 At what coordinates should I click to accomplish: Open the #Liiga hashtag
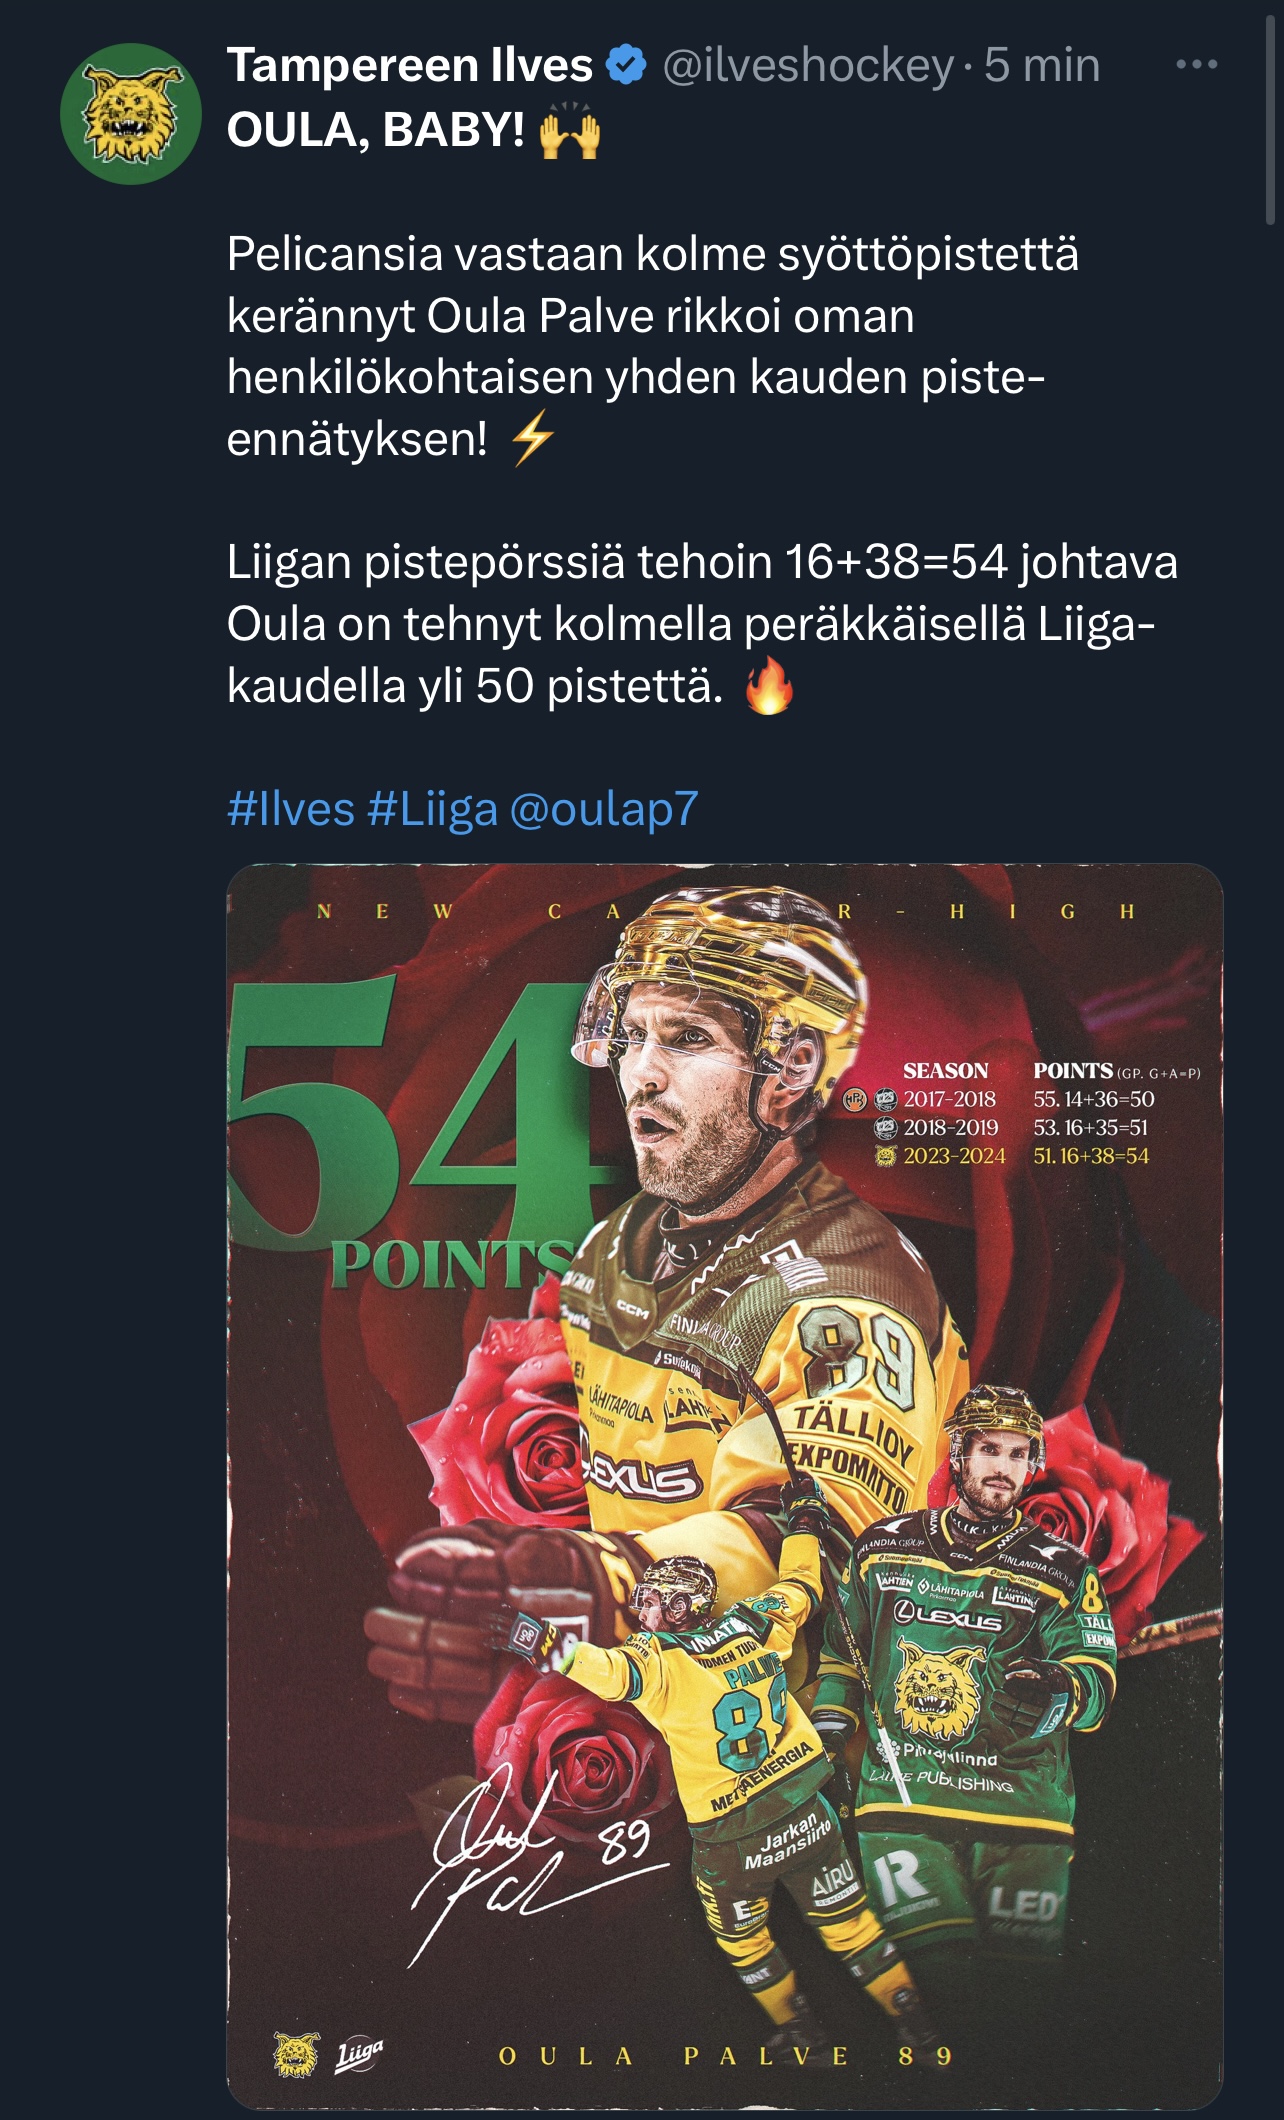(x=433, y=808)
